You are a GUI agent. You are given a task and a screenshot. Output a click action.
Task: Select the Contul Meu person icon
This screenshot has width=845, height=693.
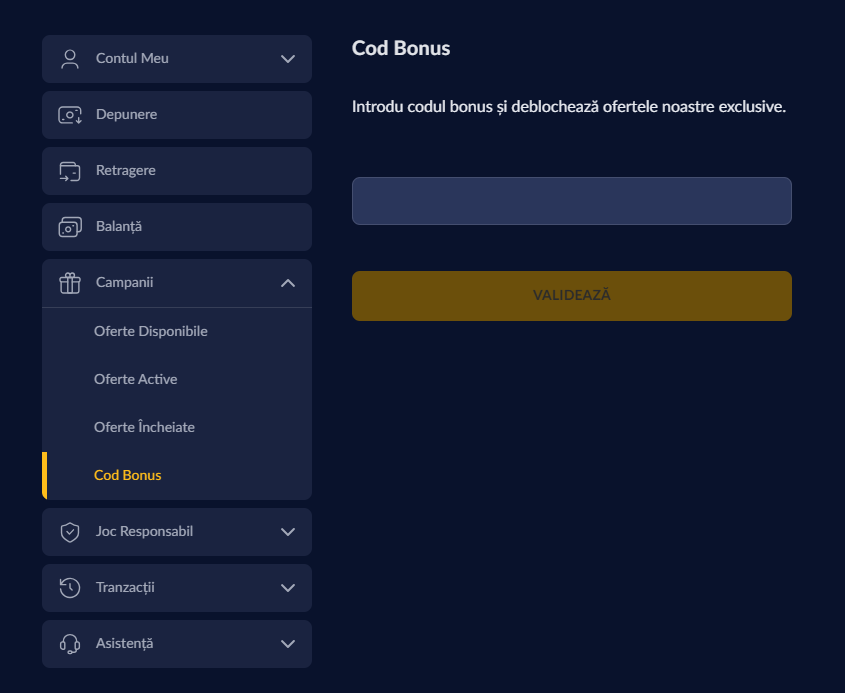coord(69,58)
